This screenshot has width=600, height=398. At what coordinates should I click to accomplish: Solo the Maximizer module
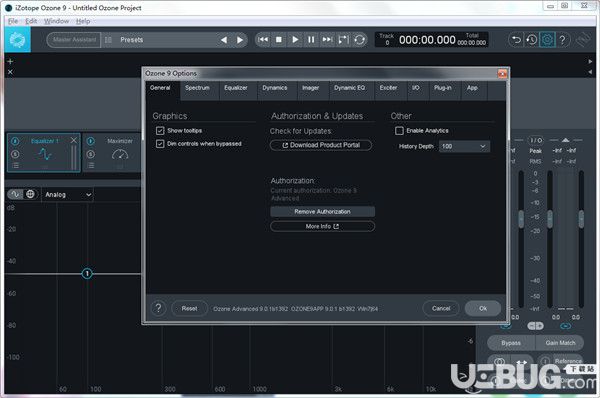tap(91, 154)
